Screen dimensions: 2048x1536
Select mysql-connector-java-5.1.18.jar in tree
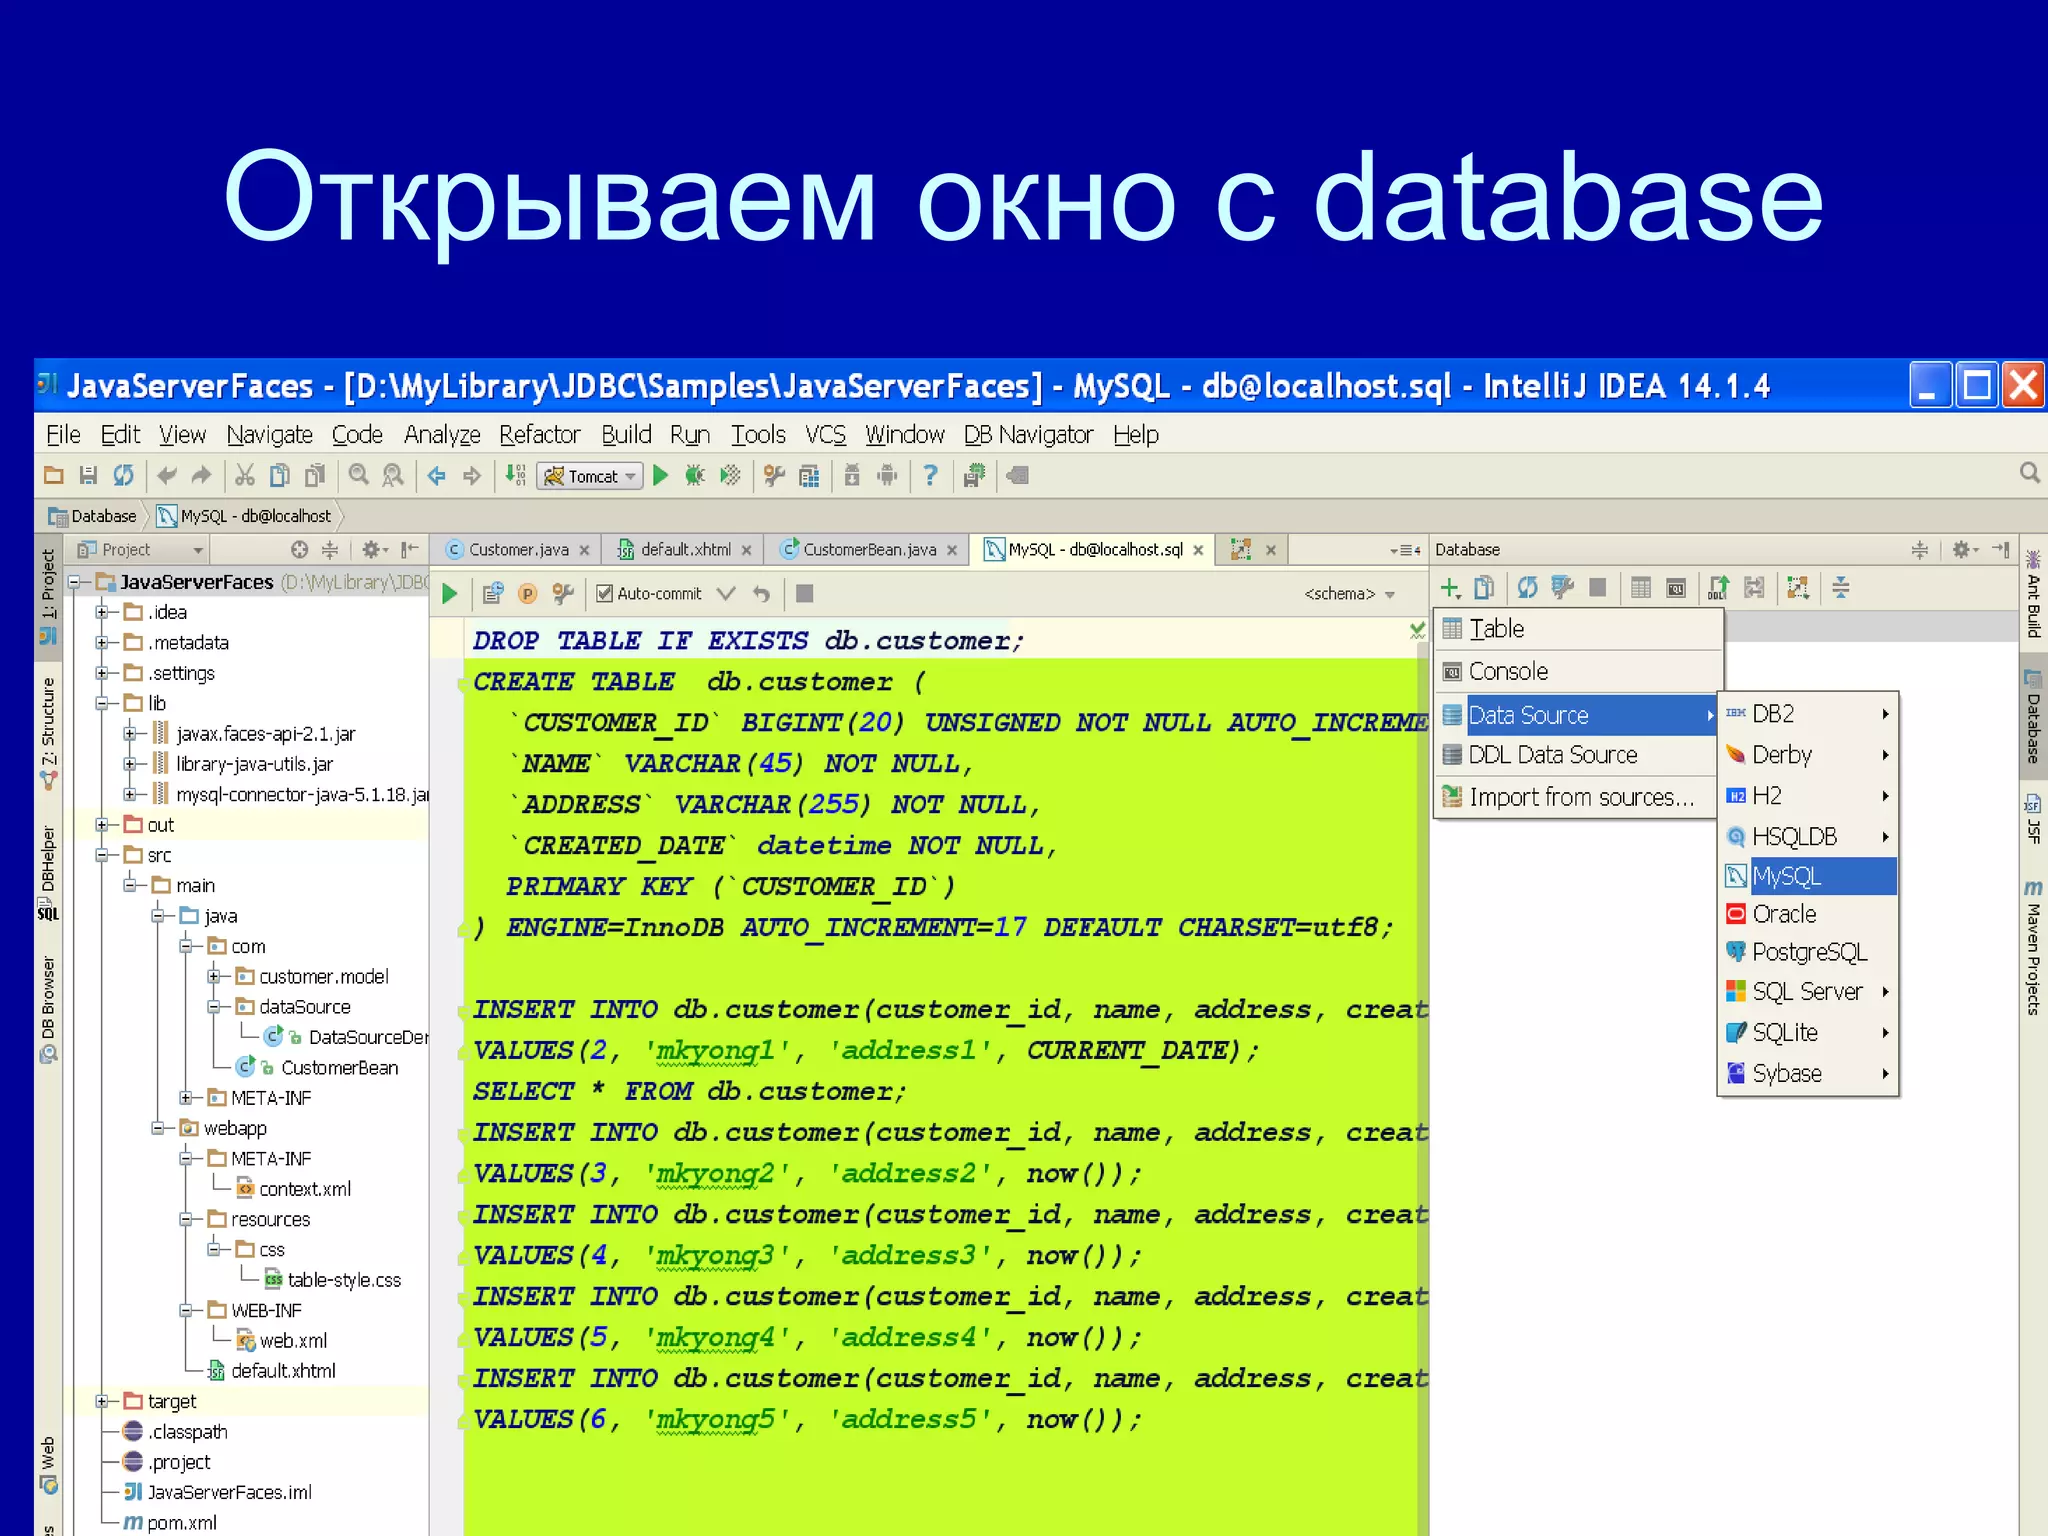(291, 794)
